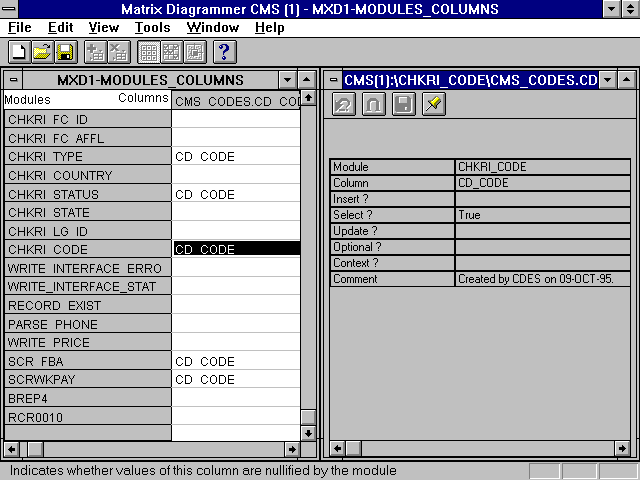Viewport: 640px width, 480px height.
Task: Toggle the Select ? property value field
Action: tap(542, 215)
